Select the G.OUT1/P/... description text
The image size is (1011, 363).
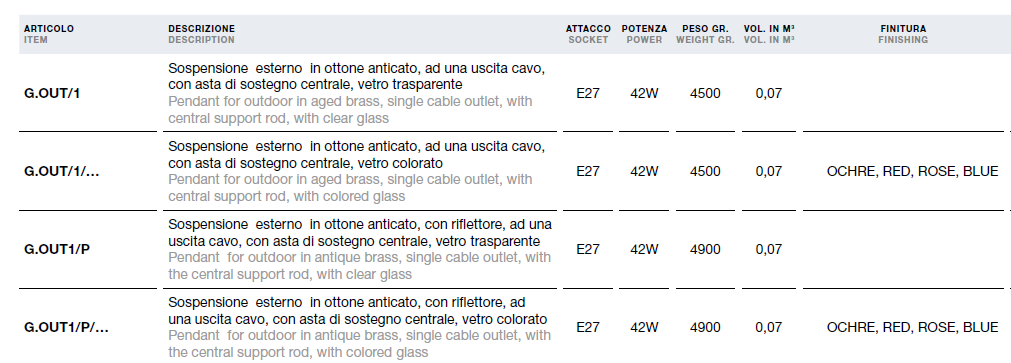(x=360, y=328)
